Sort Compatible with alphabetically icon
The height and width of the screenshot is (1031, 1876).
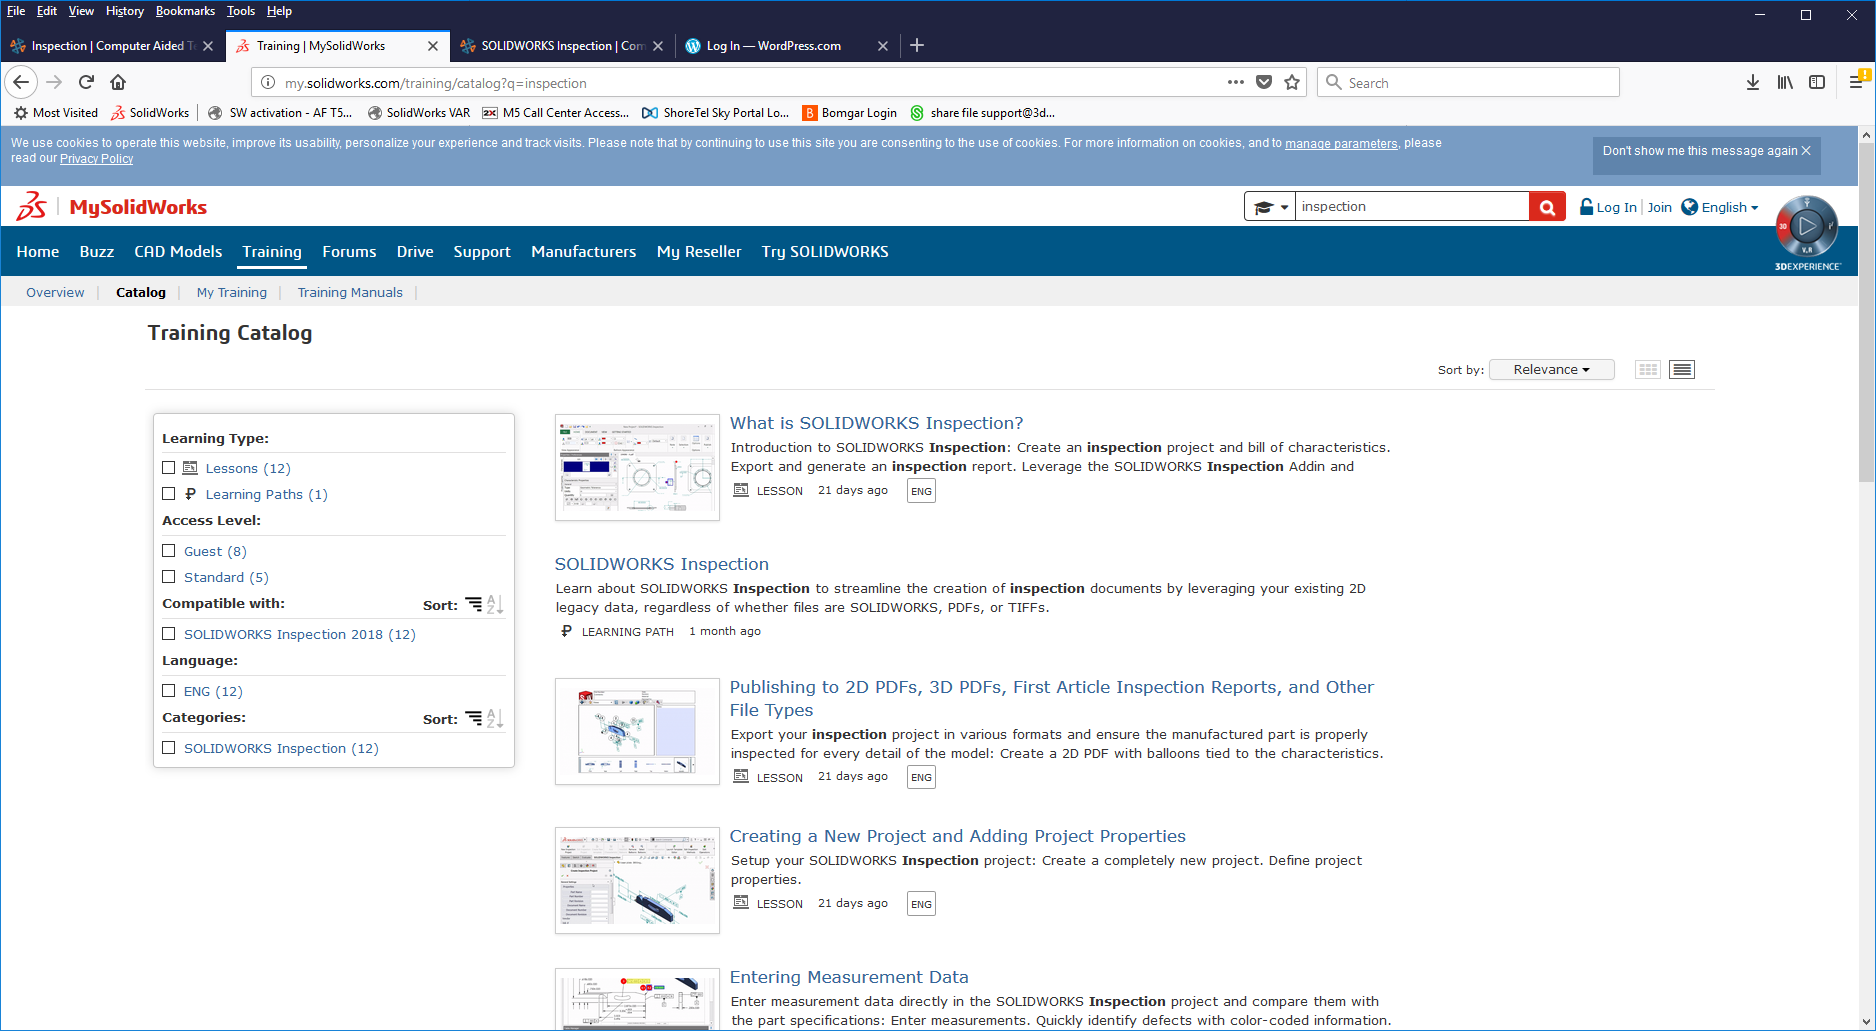(x=495, y=604)
